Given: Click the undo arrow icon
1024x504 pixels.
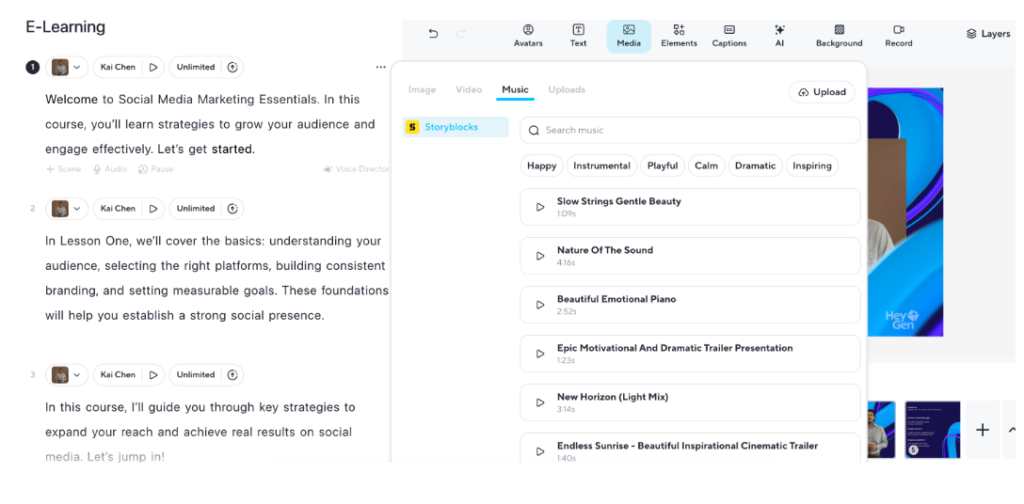Looking at the screenshot, I should coord(433,33).
